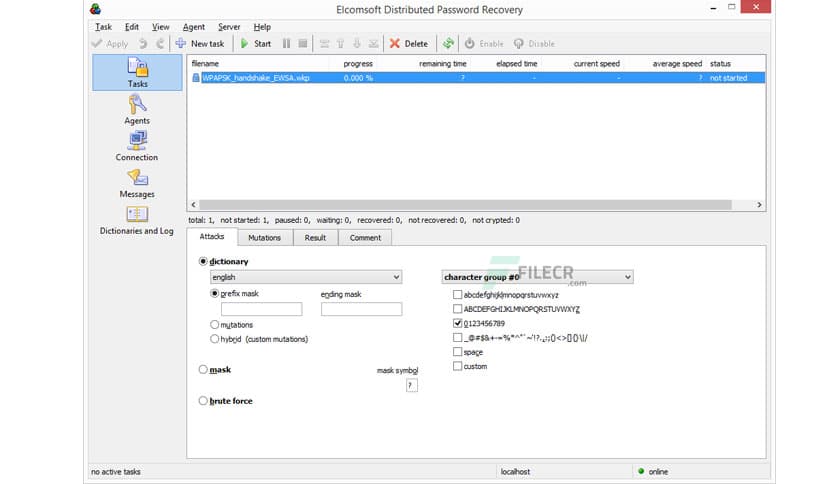Enable the custom characters checkbox
Screen dimensions: 836x484
point(457,366)
